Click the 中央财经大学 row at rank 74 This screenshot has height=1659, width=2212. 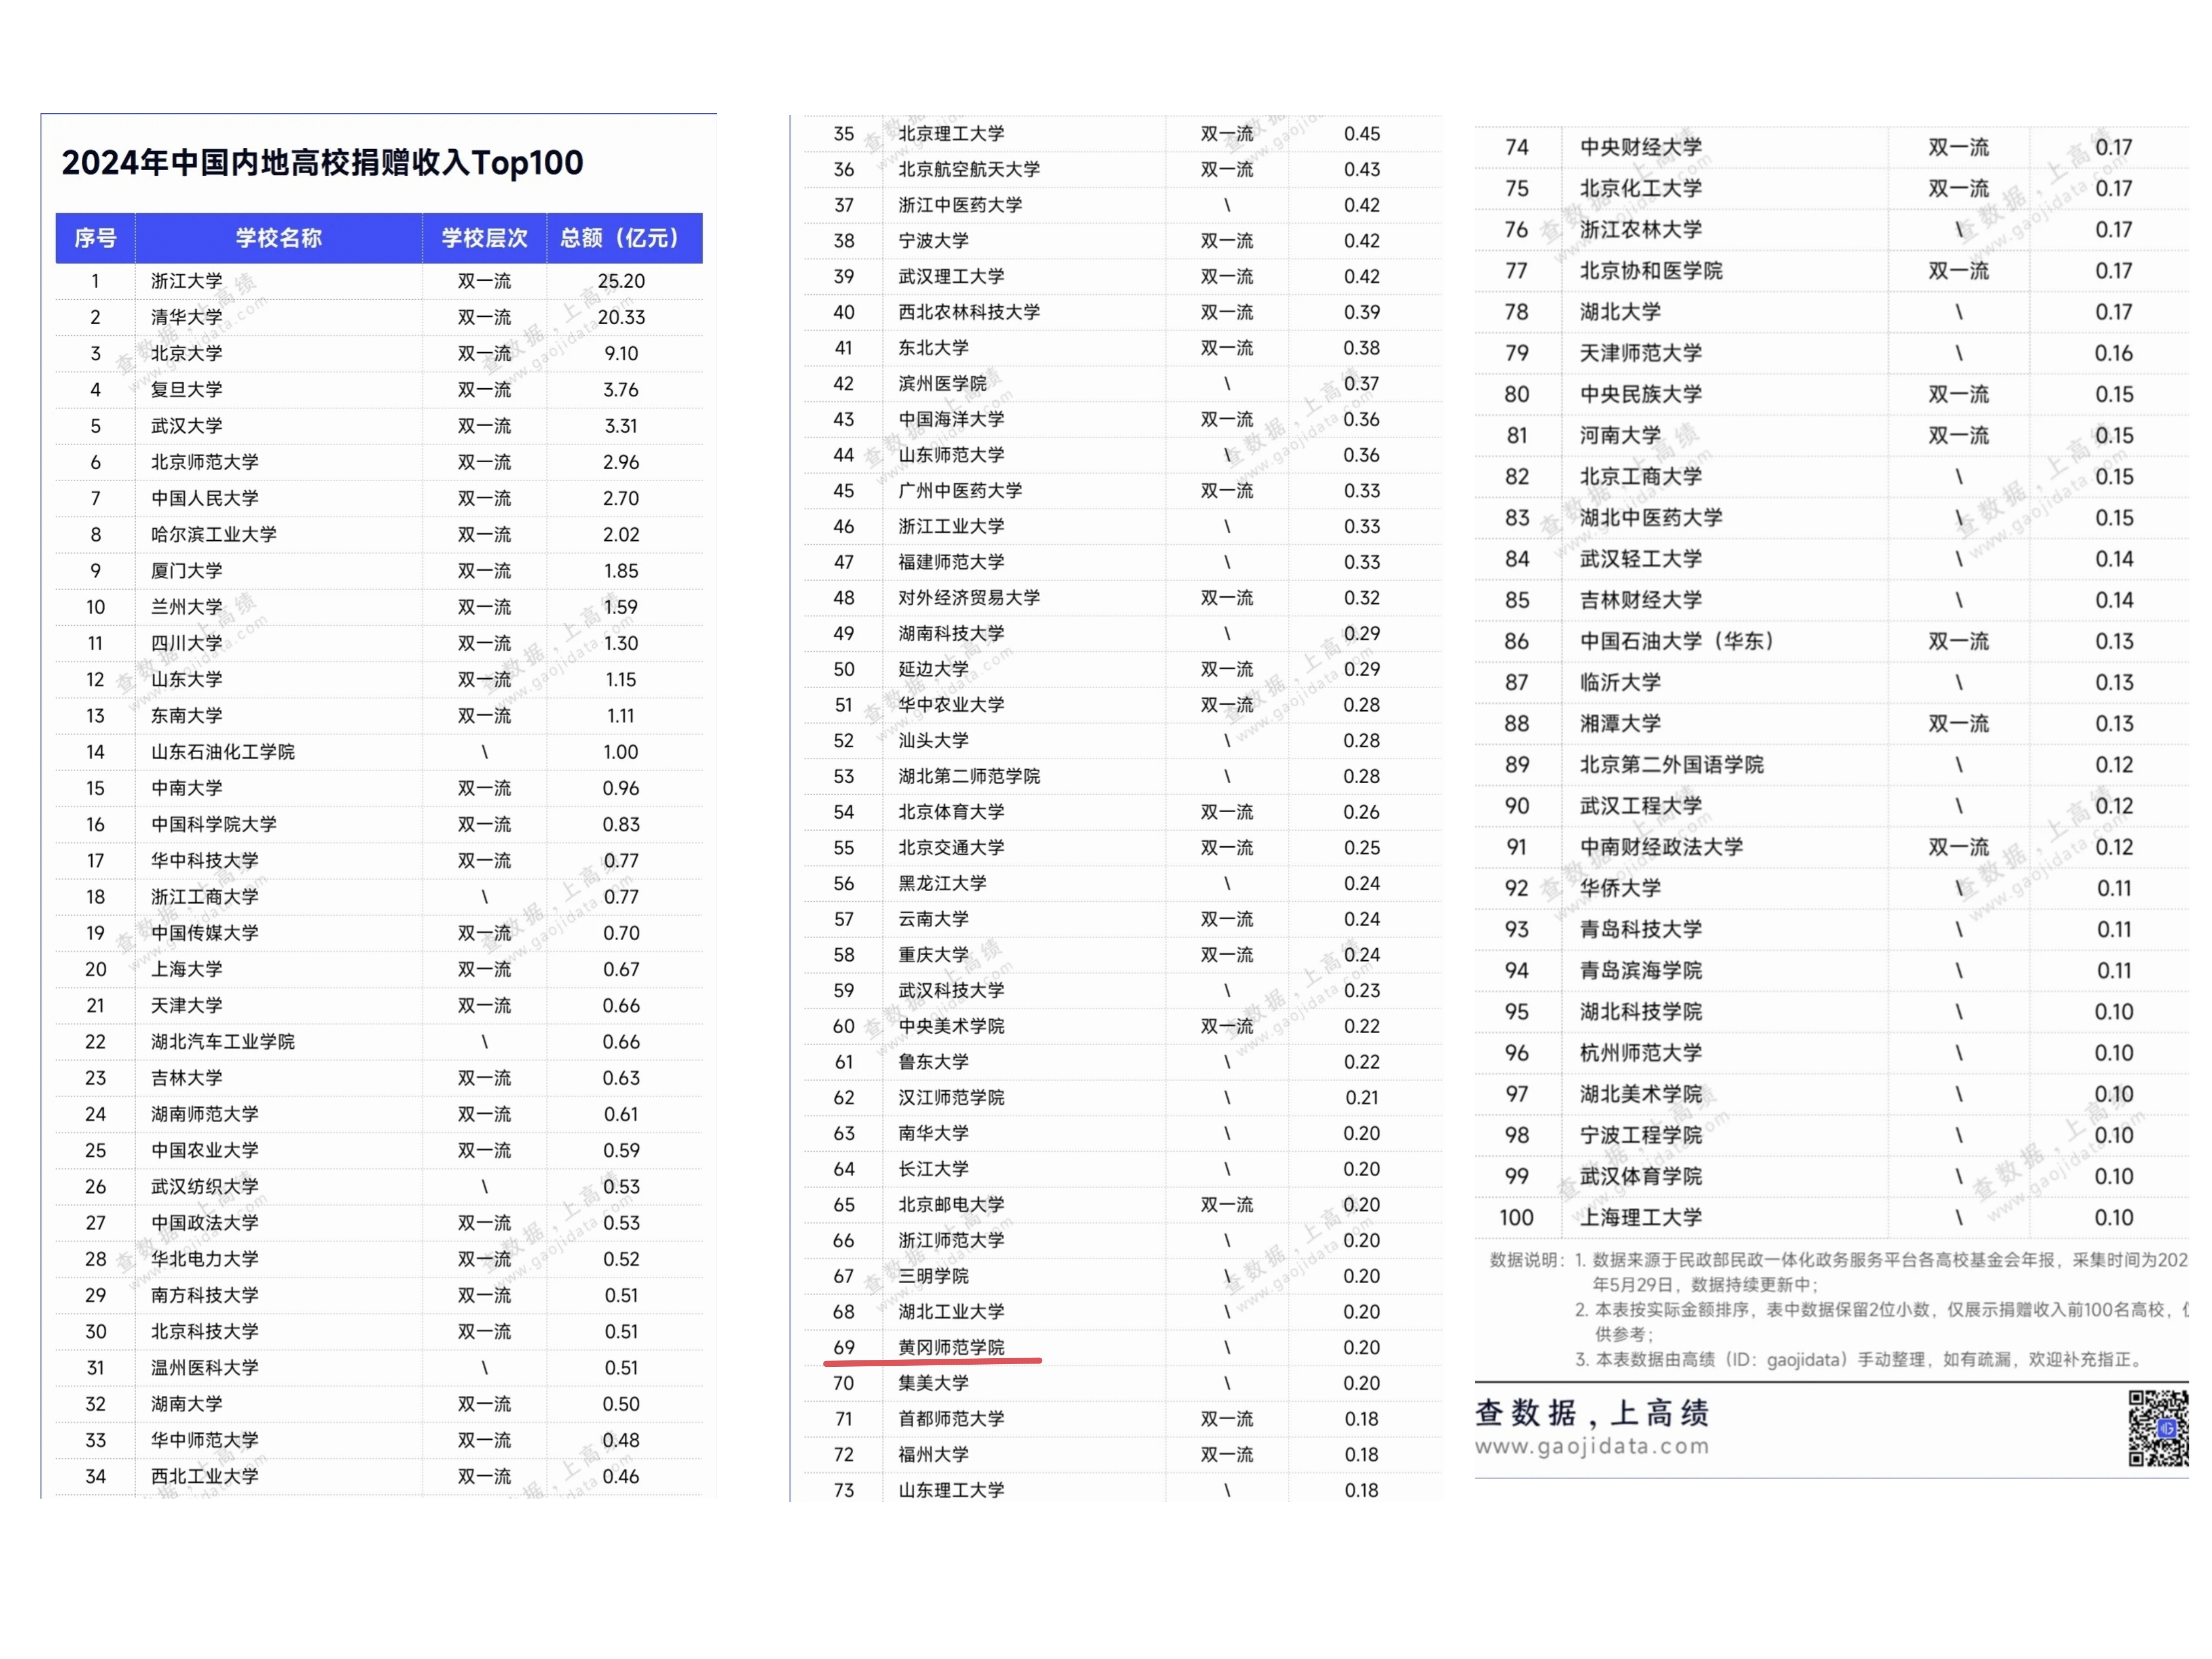tap(1640, 147)
